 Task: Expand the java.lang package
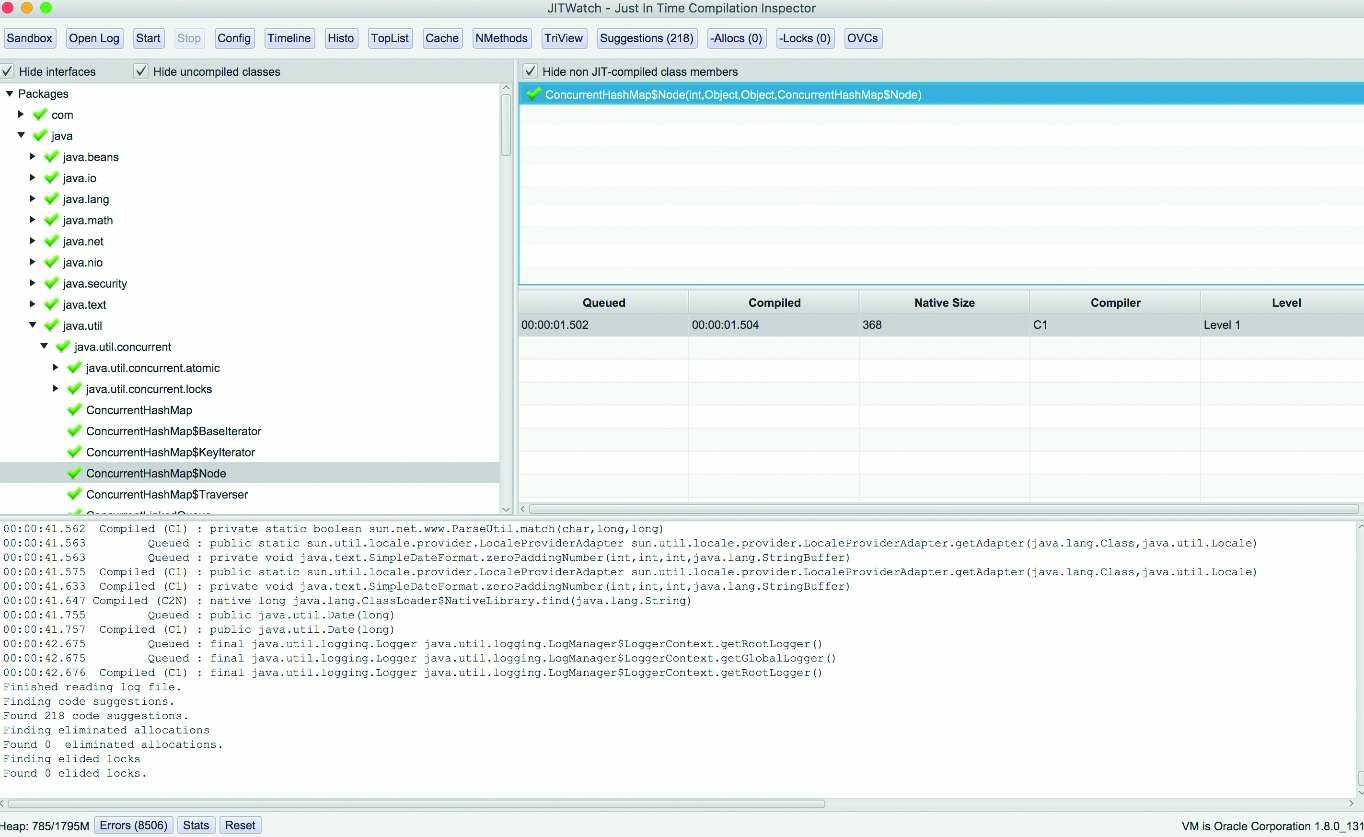33,198
